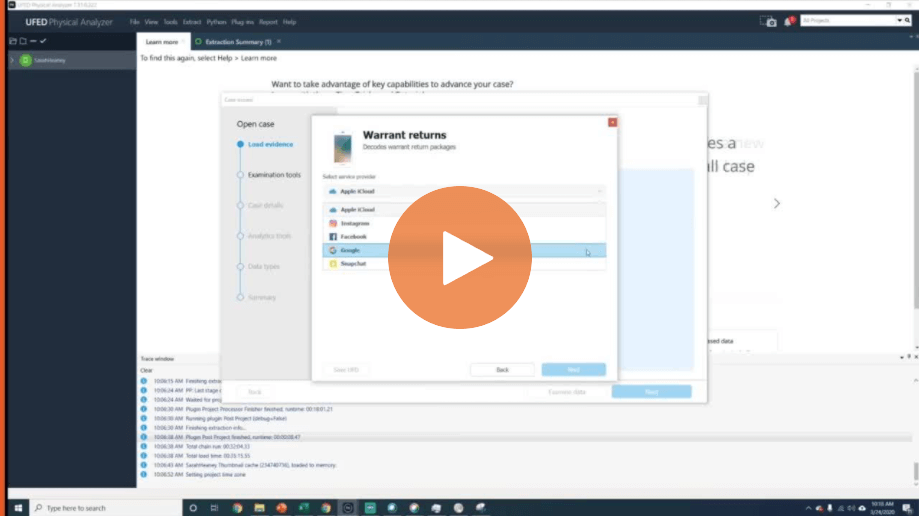Screen dimensions: 919x516
Task: Close the Warrant returns dialog
Action: pos(612,122)
